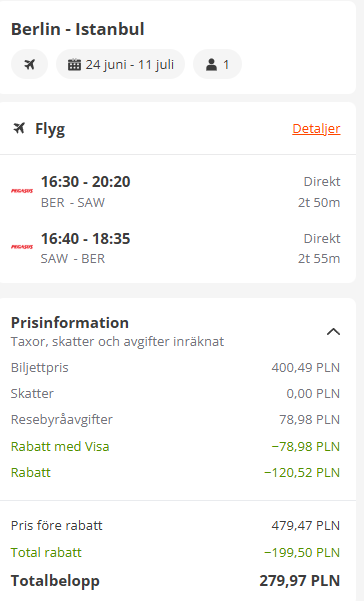Image resolution: width=364 pixels, height=601 pixels.
Task: Click the calendar icon beside 24 juni
Action: (74, 64)
